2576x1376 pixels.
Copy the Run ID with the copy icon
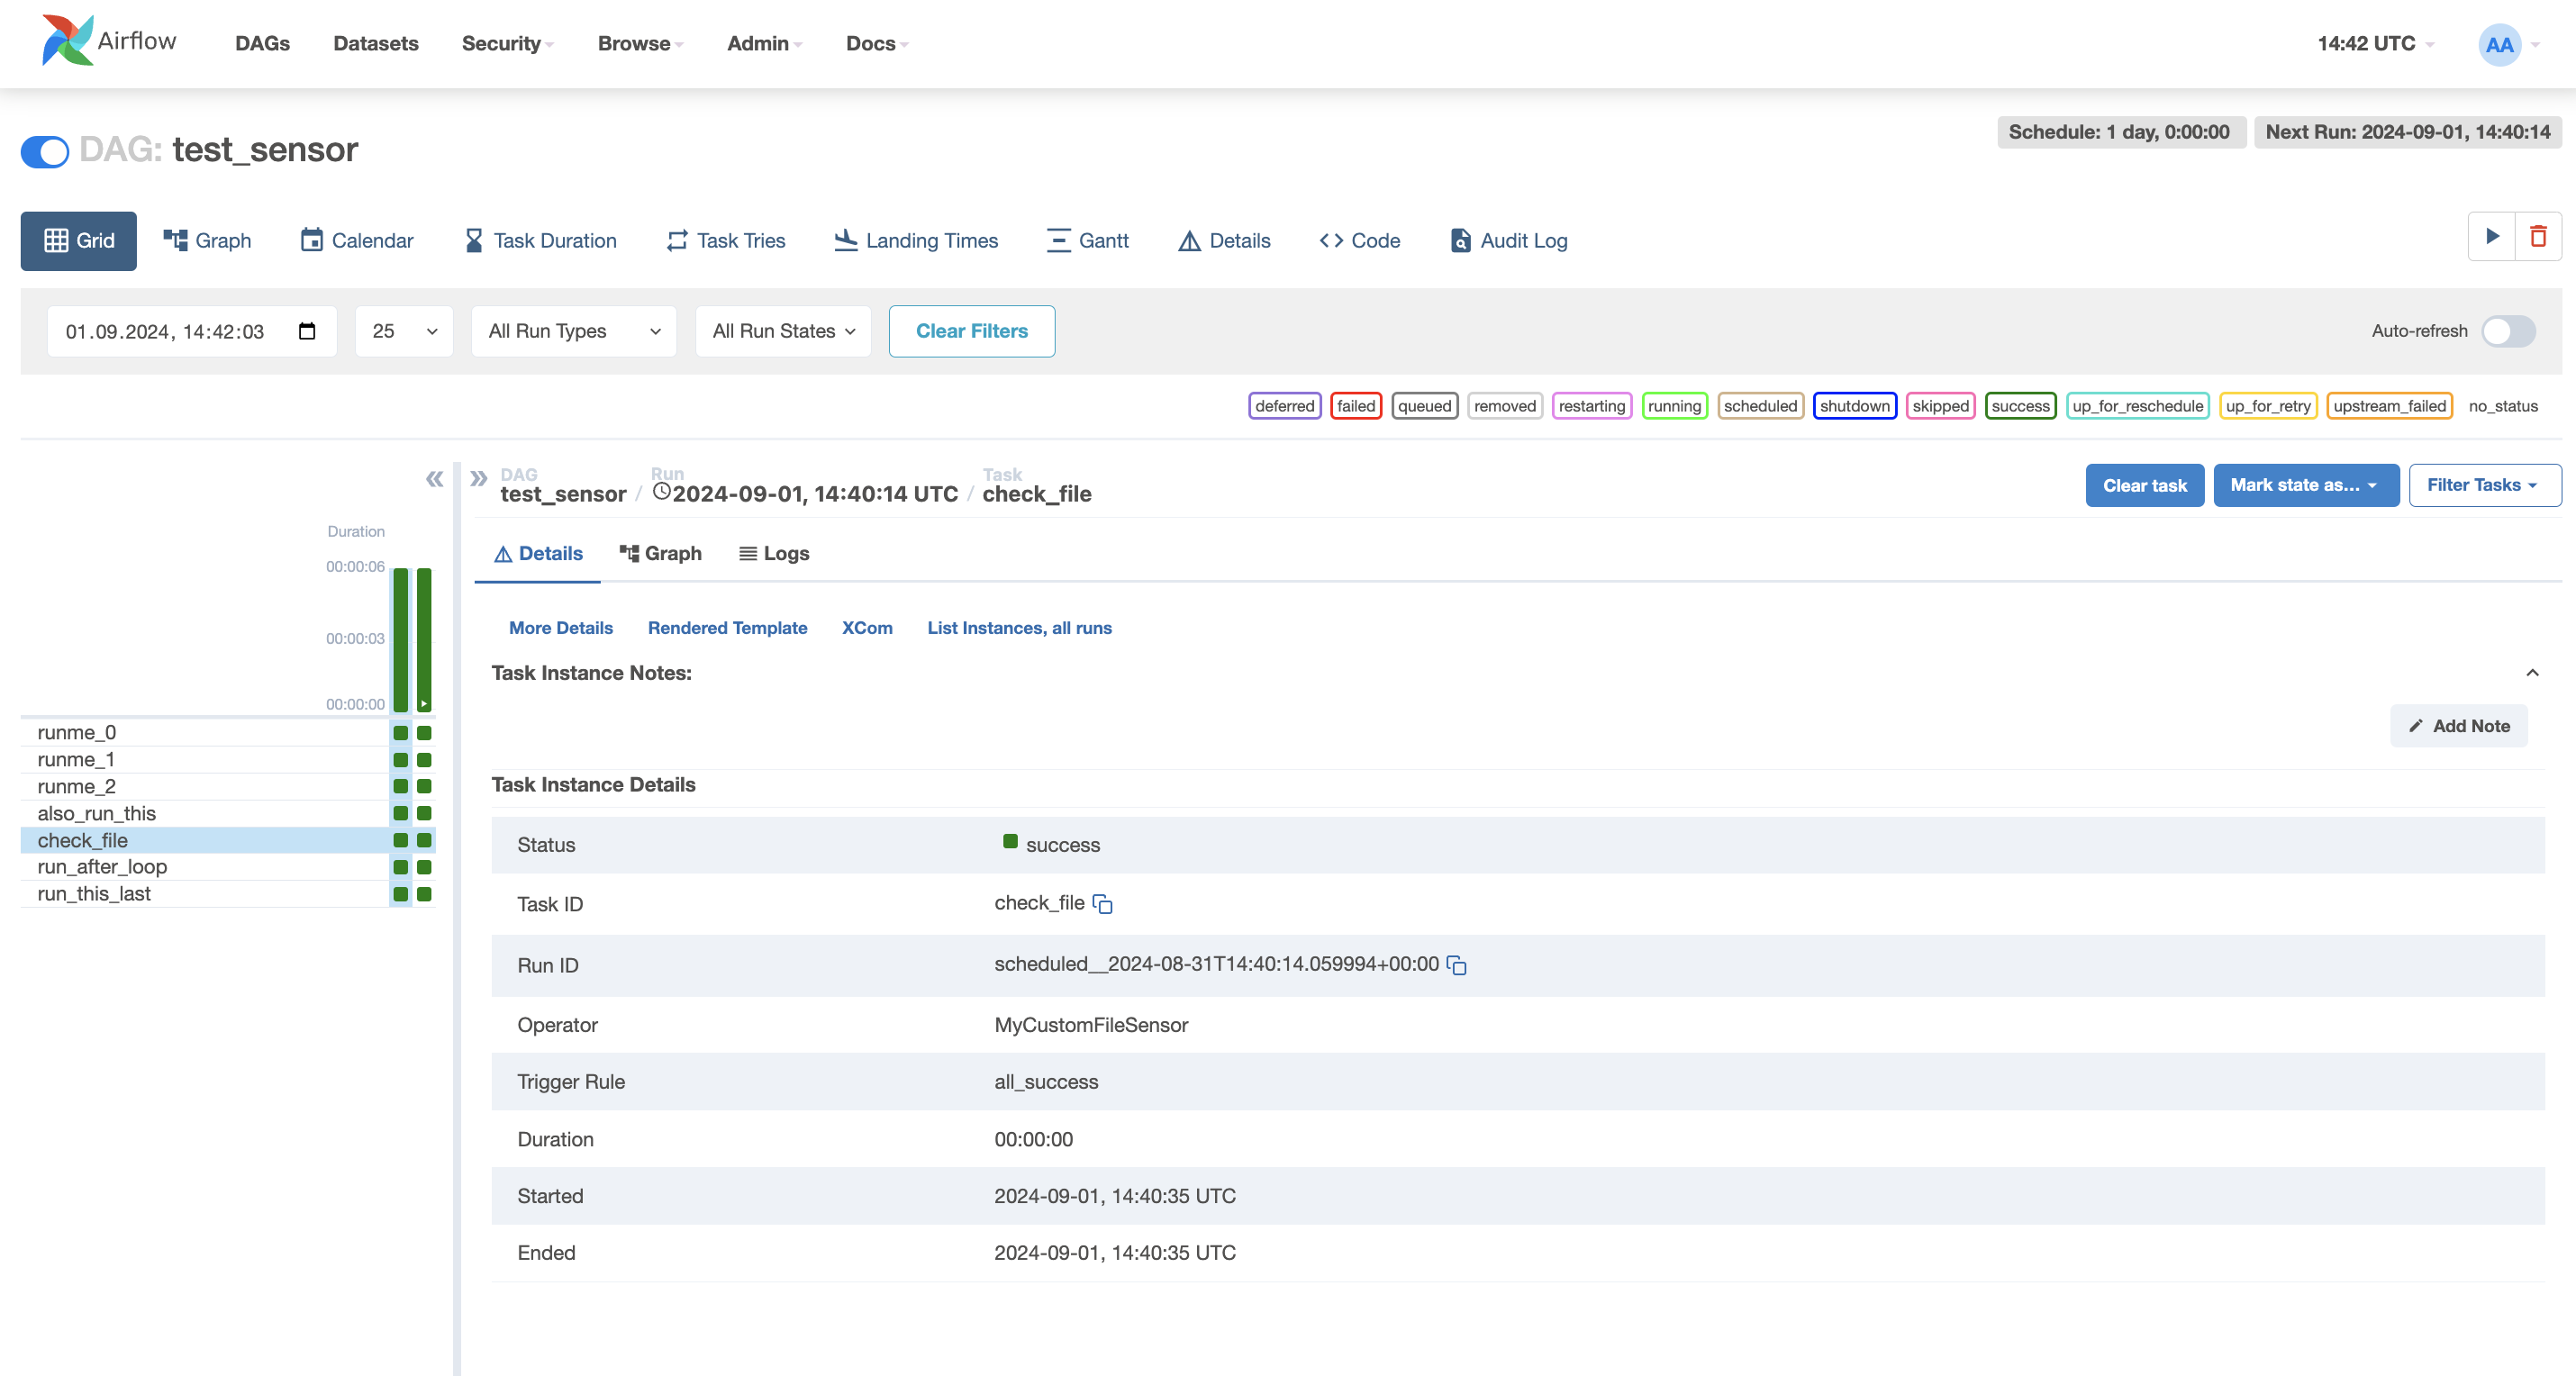[1457, 965]
